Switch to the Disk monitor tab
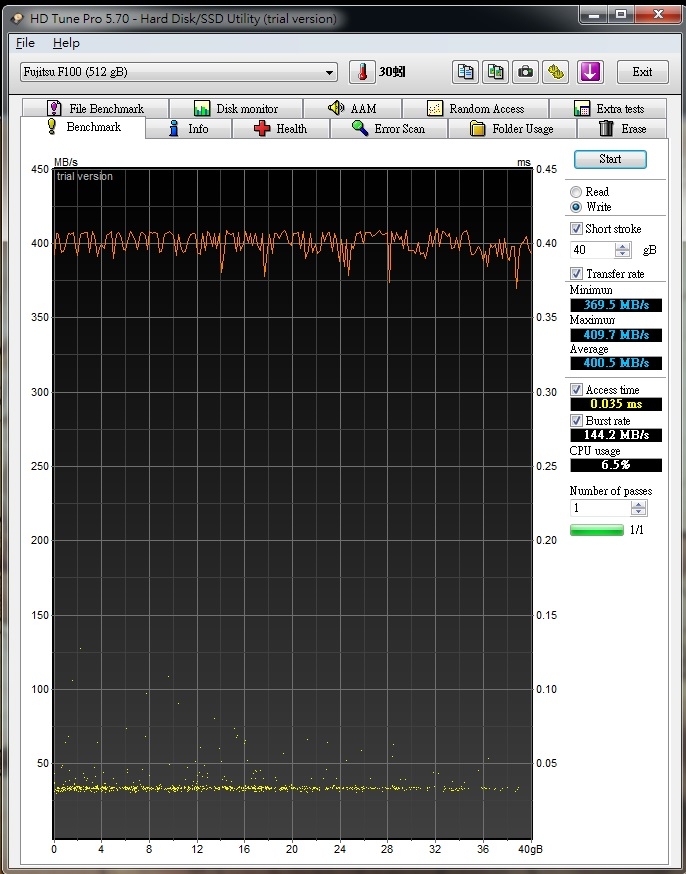 236,108
